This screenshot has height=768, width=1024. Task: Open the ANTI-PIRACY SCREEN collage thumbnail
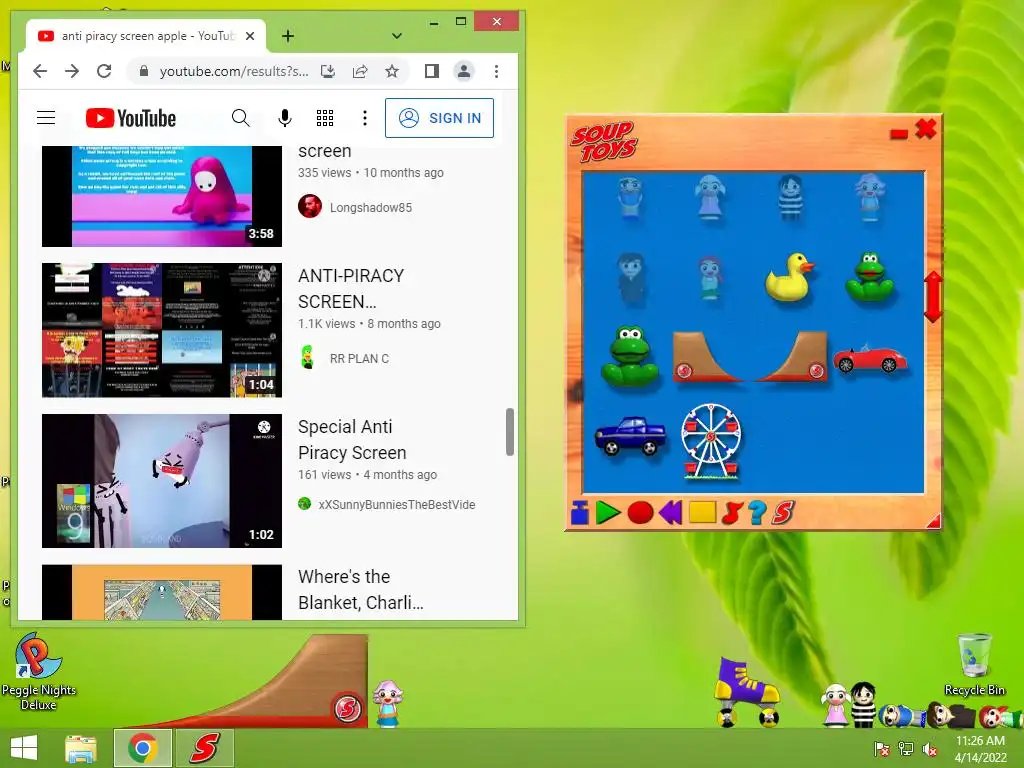tap(162, 330)
